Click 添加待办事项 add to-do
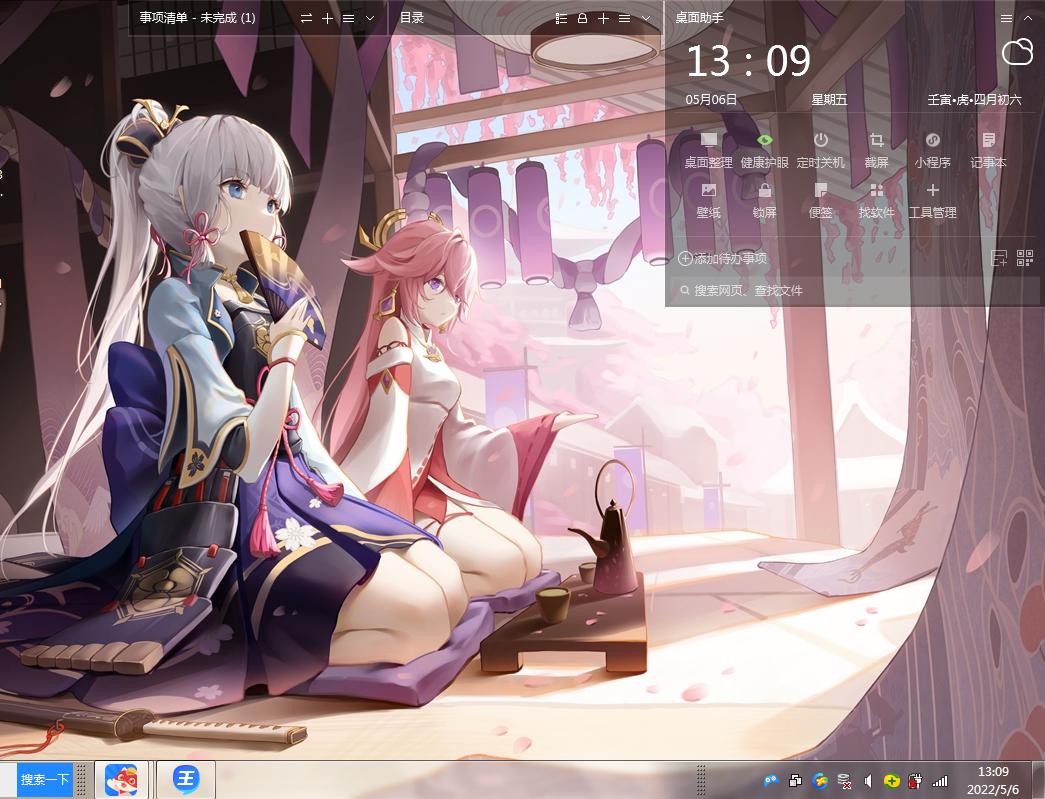1045x799 pixels. pos(722,259)
